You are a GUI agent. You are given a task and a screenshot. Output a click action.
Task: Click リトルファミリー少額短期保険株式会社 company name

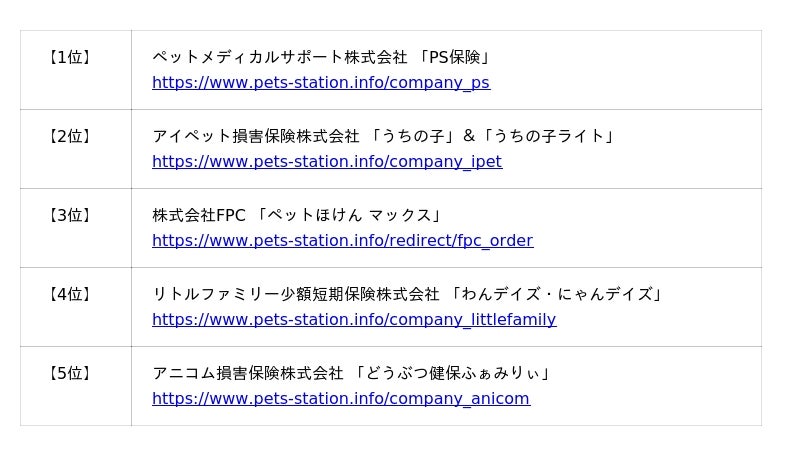coord(295,295)
